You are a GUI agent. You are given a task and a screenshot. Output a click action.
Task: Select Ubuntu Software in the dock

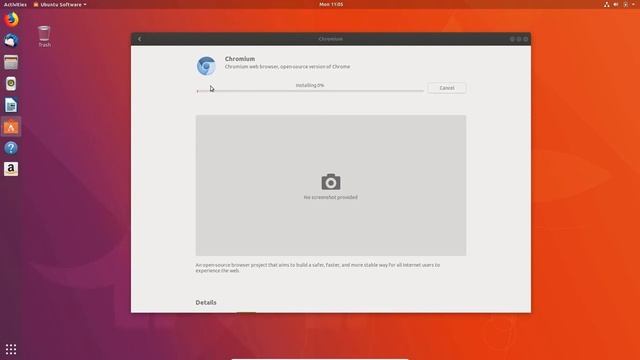click(11, 127)
